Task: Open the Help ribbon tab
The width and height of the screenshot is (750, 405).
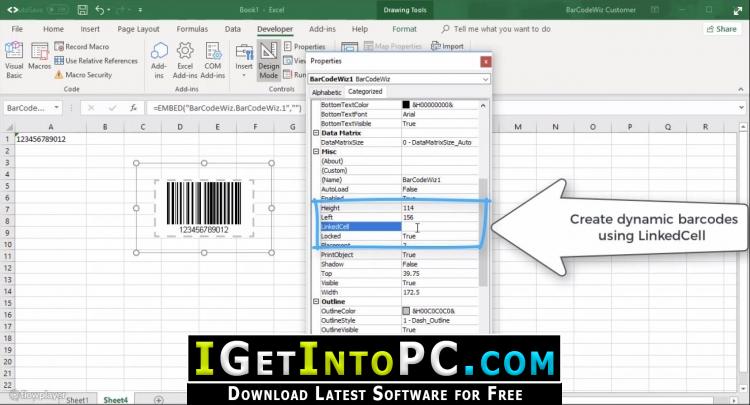Action: point(360,29)
